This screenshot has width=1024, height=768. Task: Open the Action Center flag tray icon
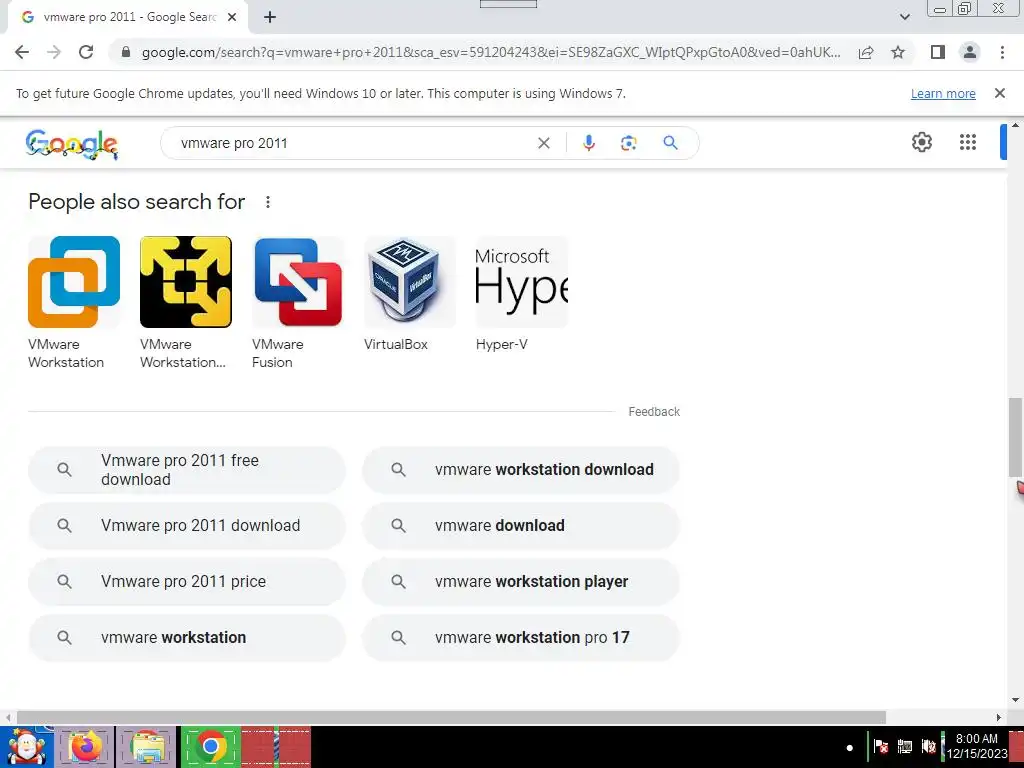880,746
